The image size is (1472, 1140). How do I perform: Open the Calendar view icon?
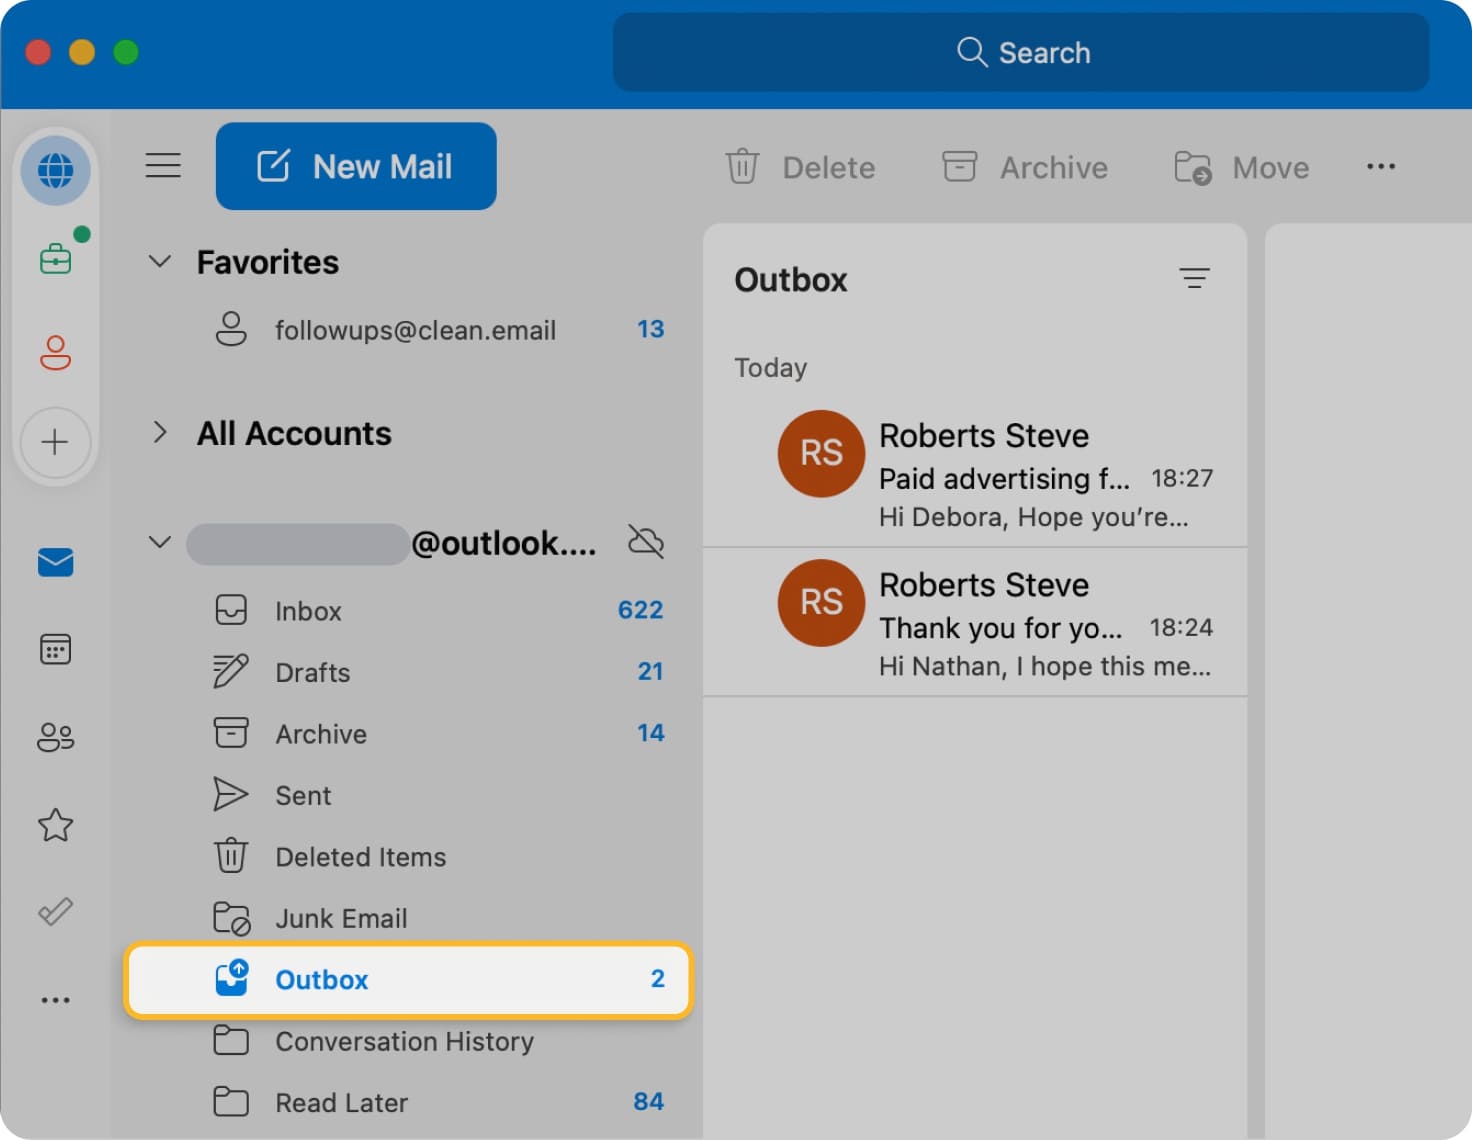point(56,649)
